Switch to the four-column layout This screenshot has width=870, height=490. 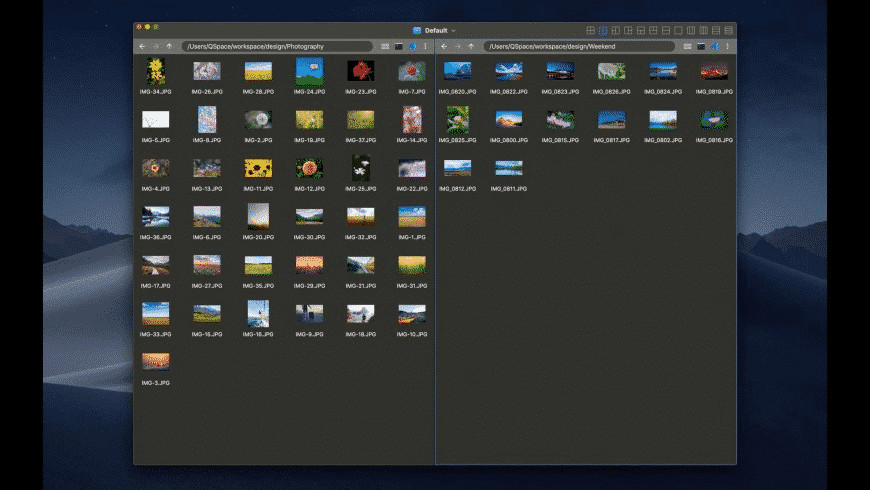pyautogui.click(x=704, y=30)
